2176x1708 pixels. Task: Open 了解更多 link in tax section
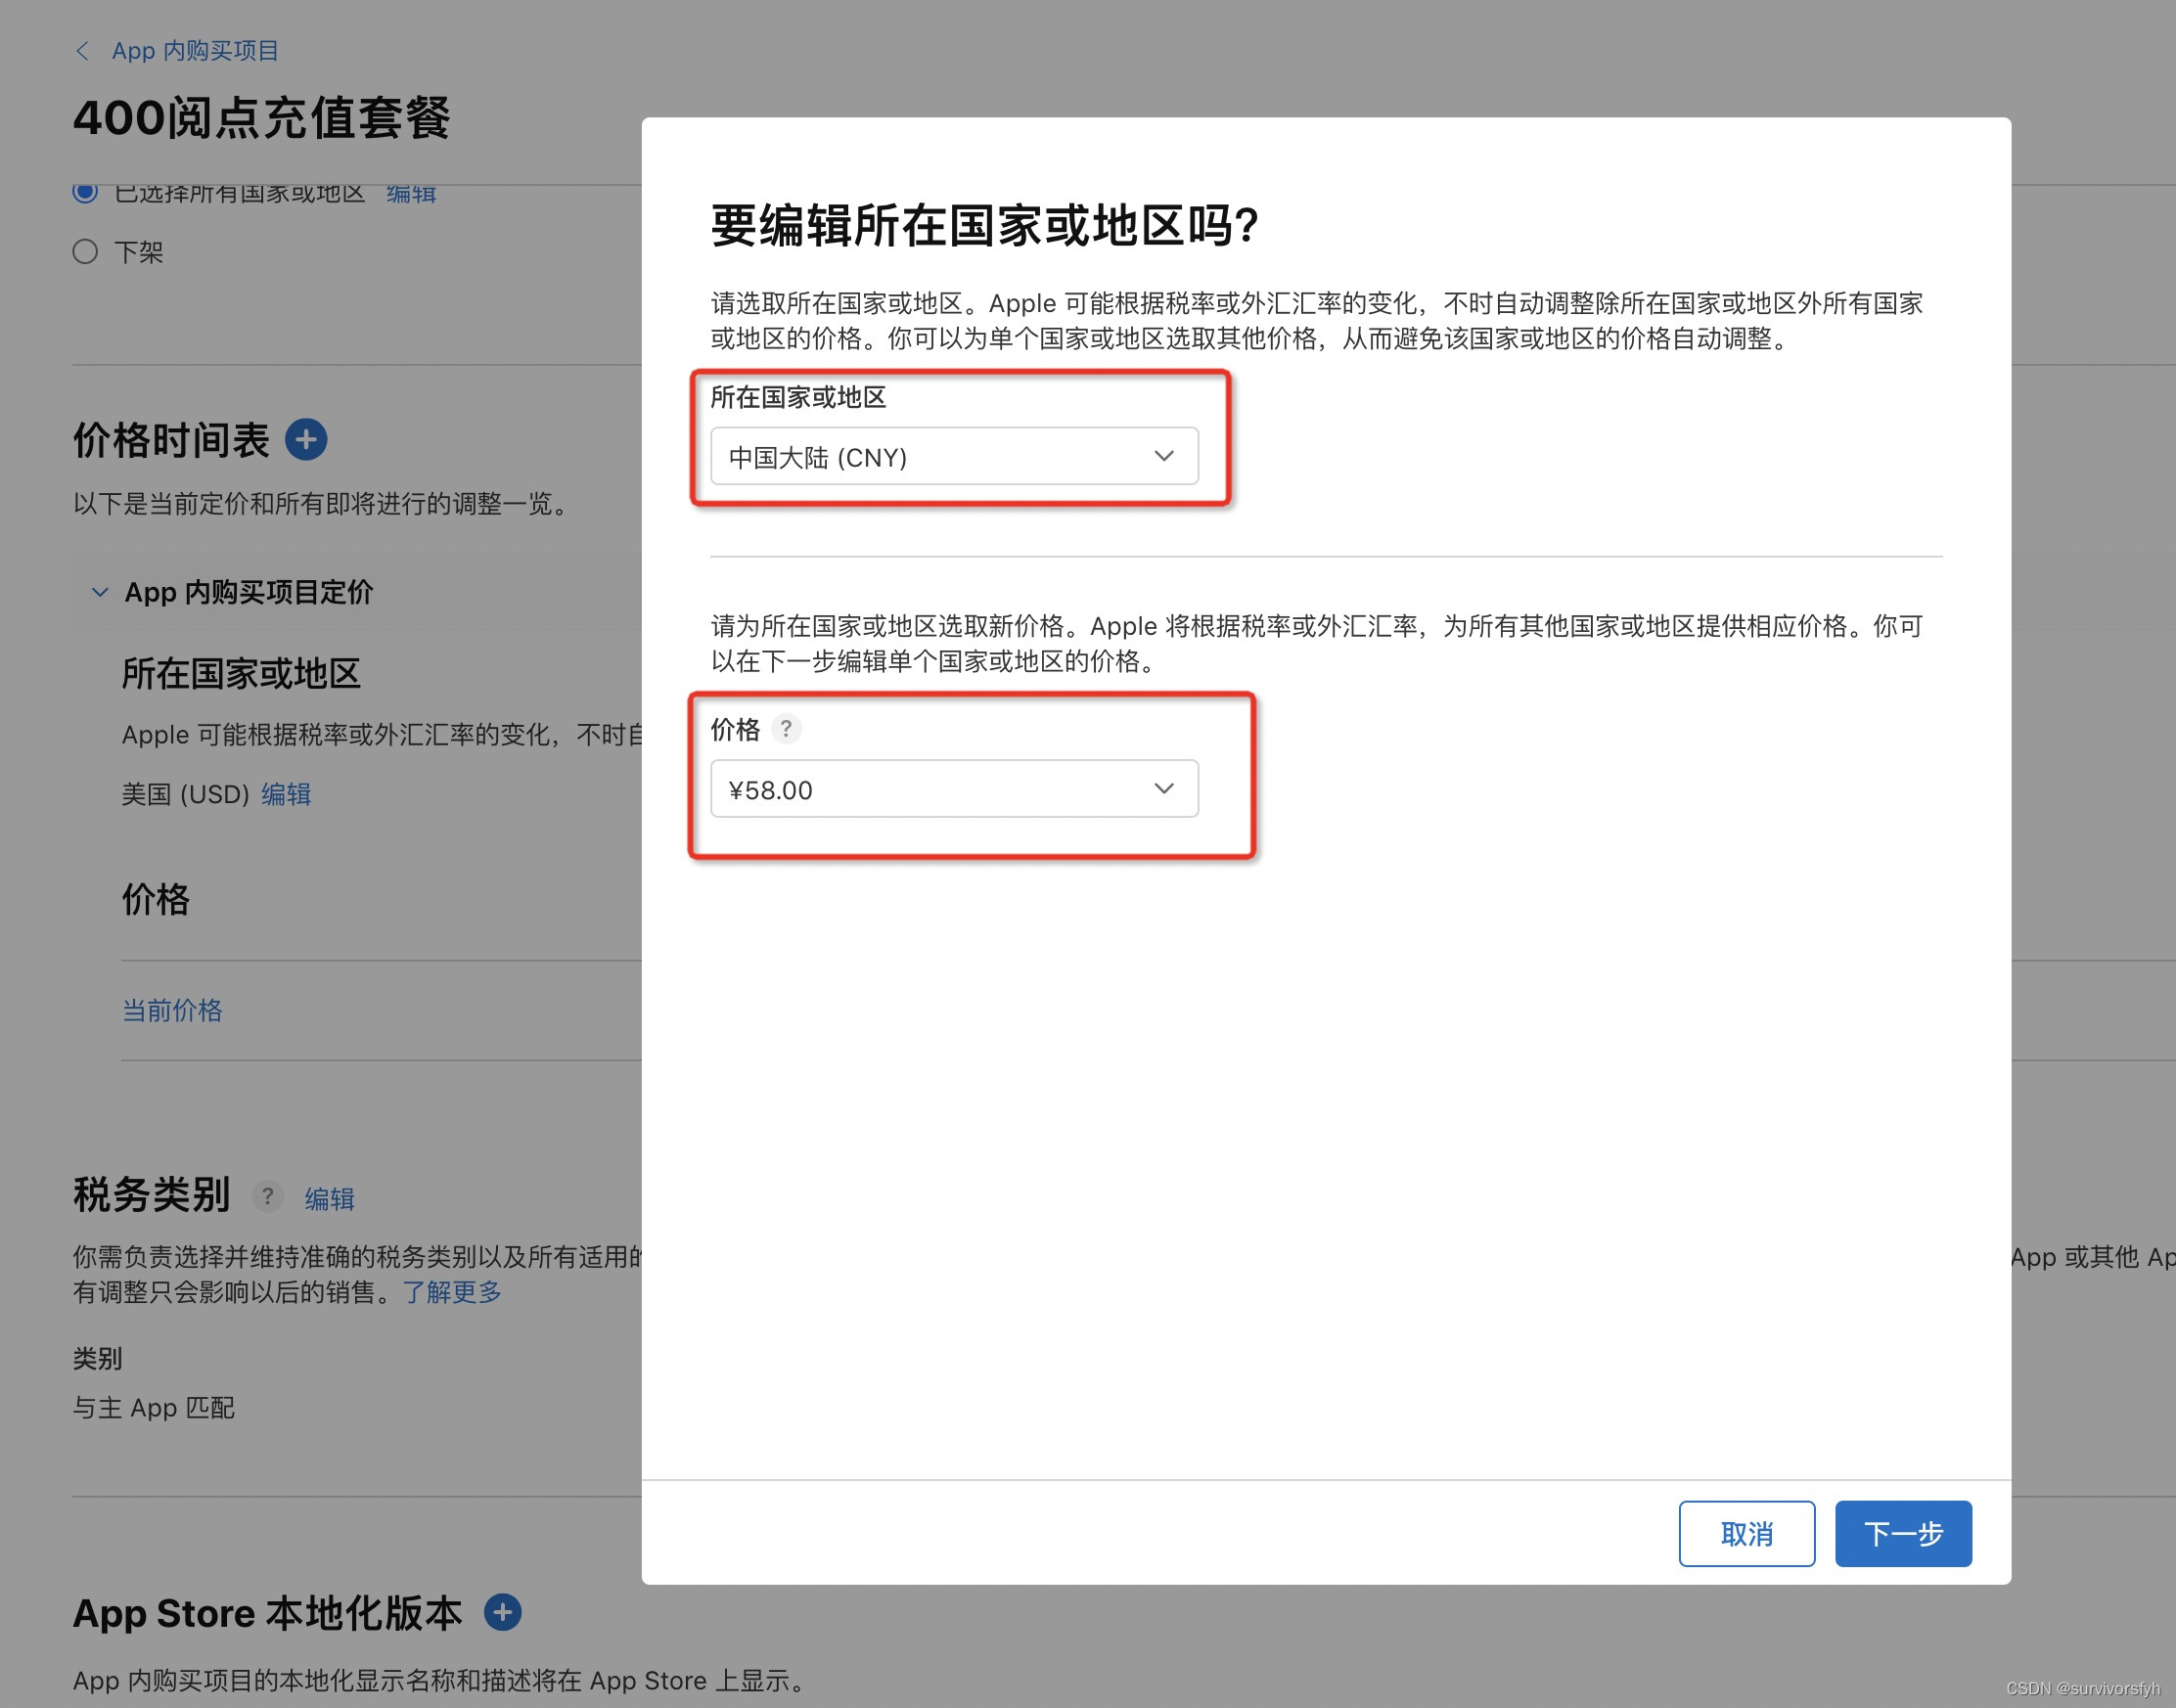pyautogui.click(x=452, y=1292)
